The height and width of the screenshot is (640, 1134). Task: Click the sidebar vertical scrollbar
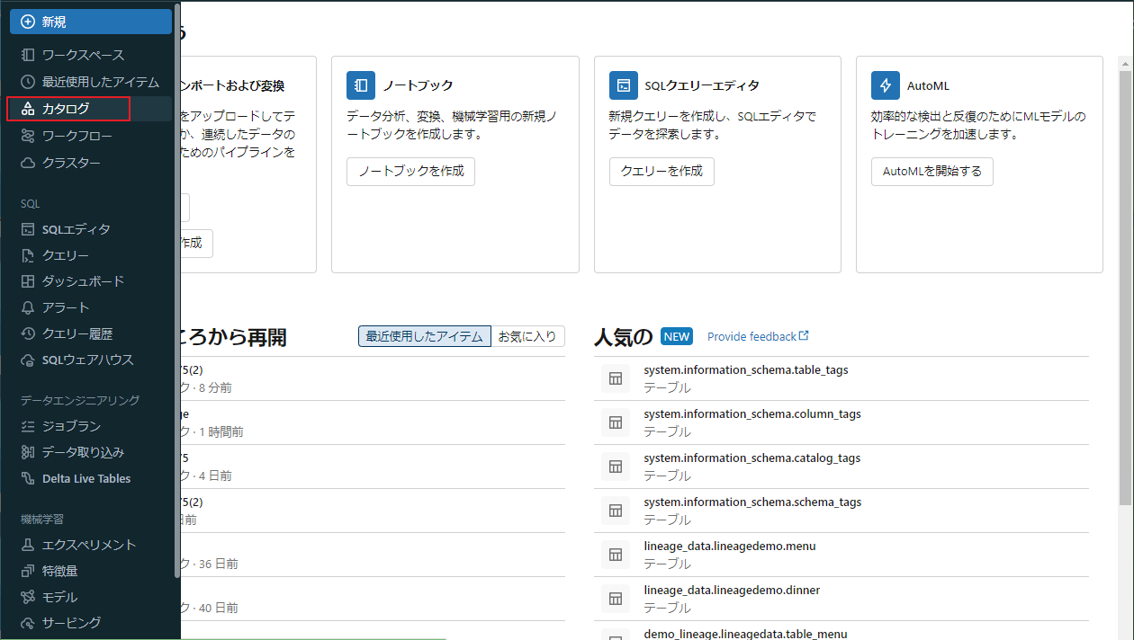(x=177, y=300)
